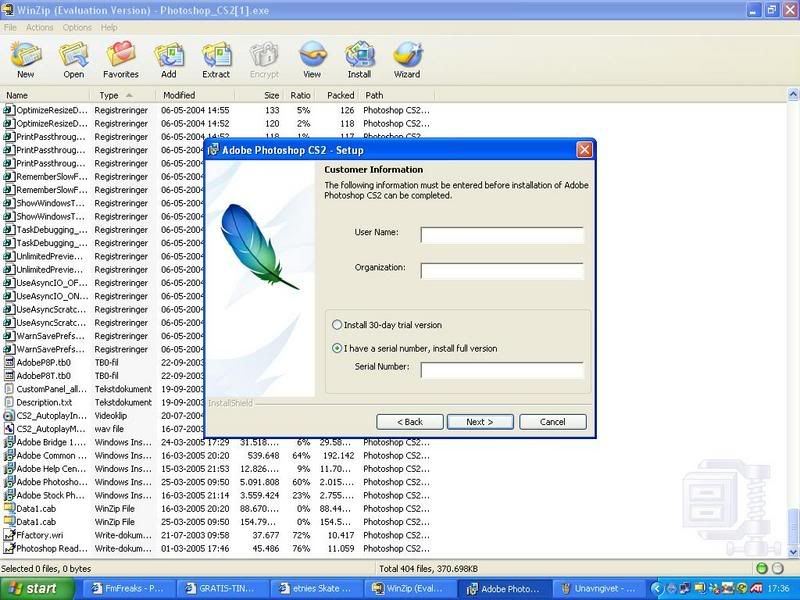Click the User Name input field
800x600 pixels.
[502, 235]
